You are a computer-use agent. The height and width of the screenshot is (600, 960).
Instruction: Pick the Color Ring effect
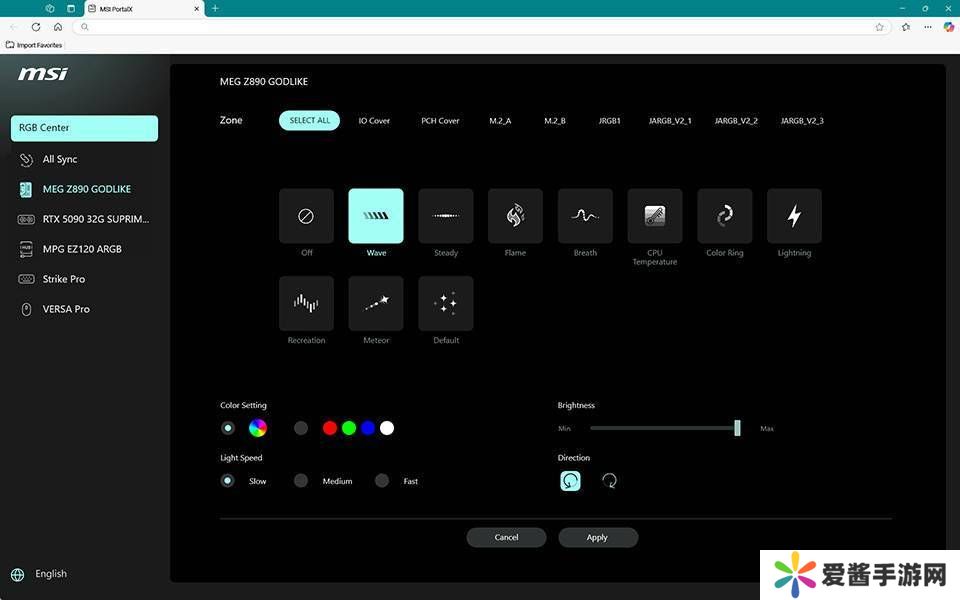724,216
